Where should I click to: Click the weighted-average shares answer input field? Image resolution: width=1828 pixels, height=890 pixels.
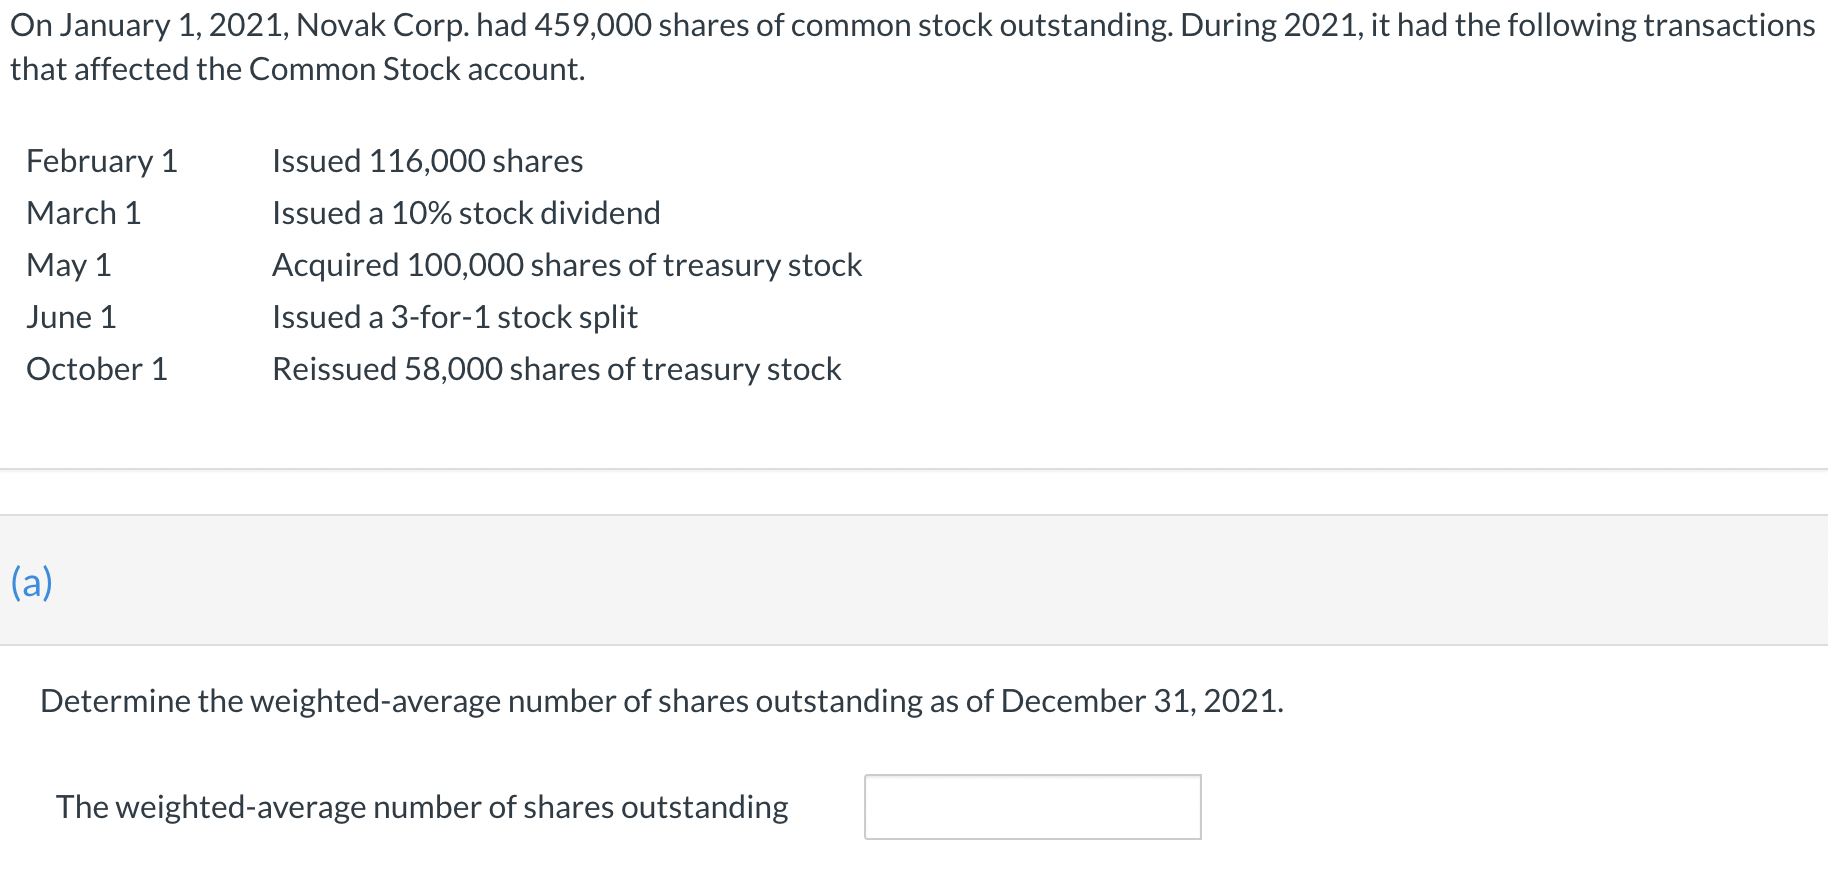(1032, 807)
